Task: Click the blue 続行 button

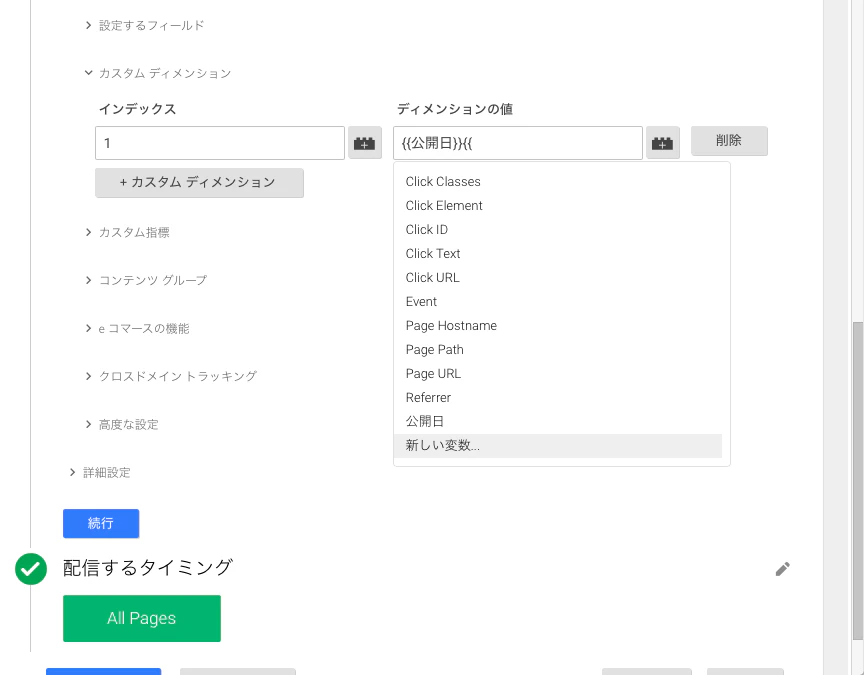Action: point(101,523)
